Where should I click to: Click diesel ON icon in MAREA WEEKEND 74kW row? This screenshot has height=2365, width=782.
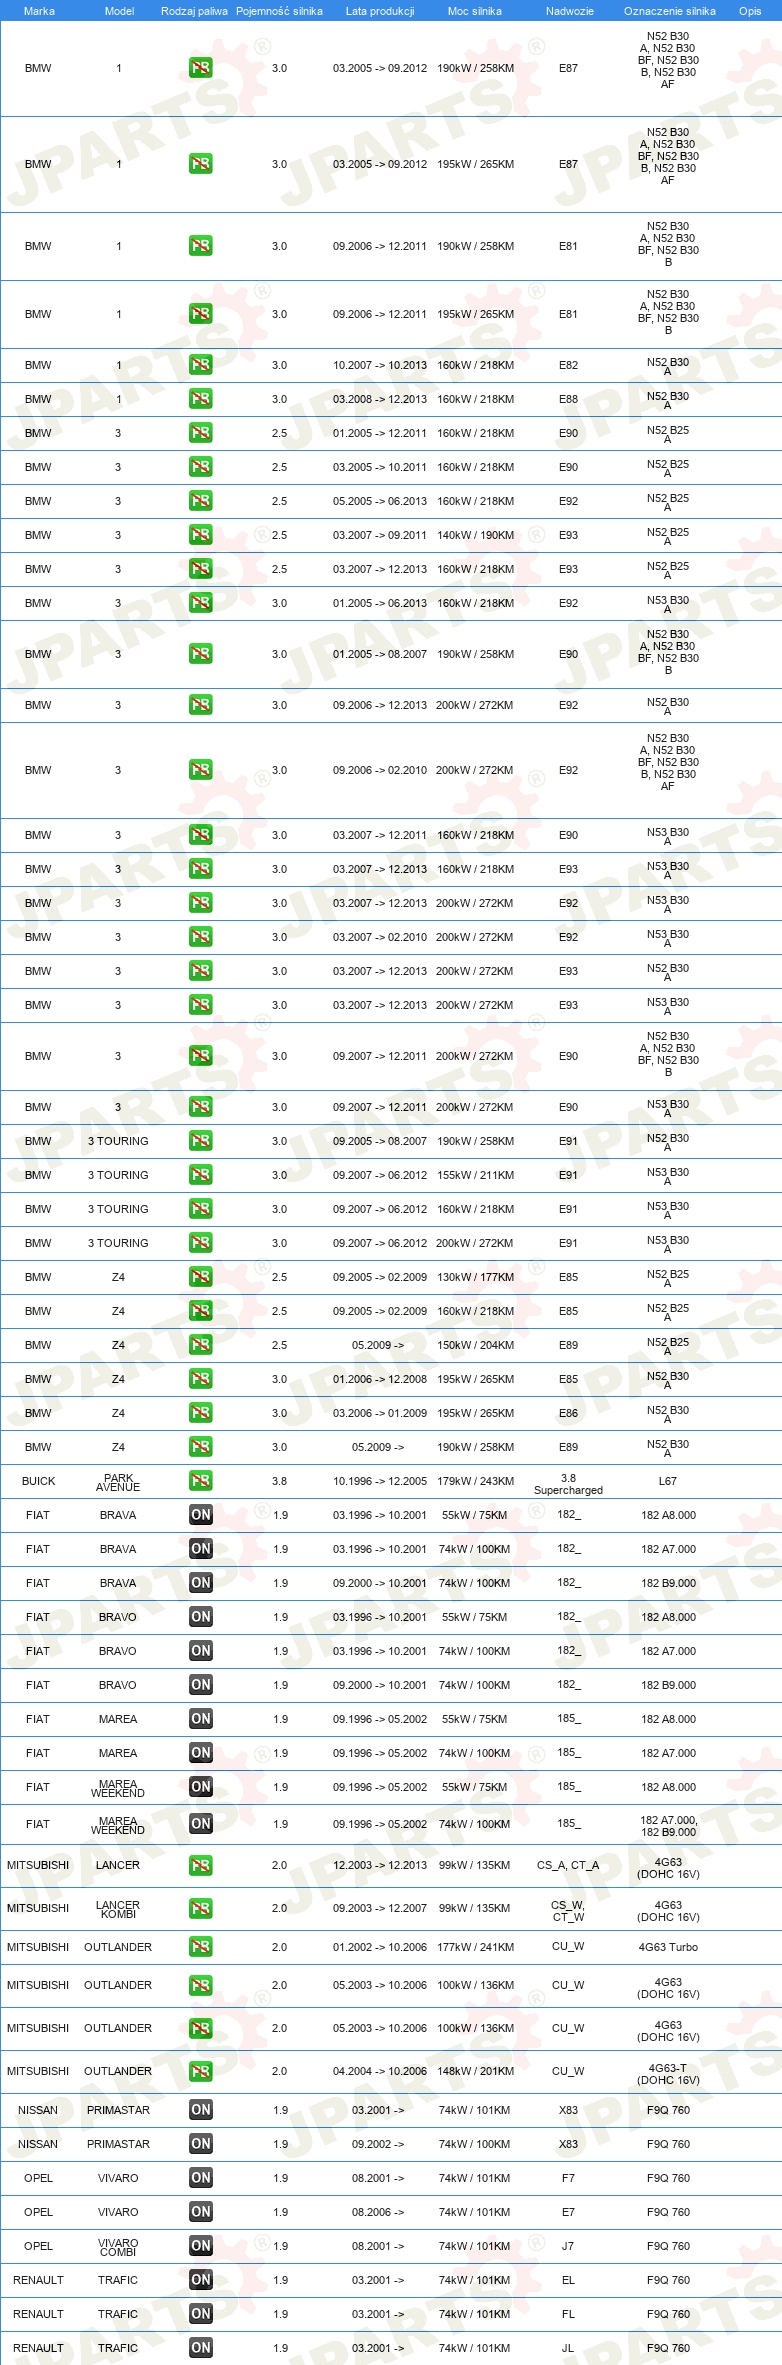click(x=200, y=1824)
